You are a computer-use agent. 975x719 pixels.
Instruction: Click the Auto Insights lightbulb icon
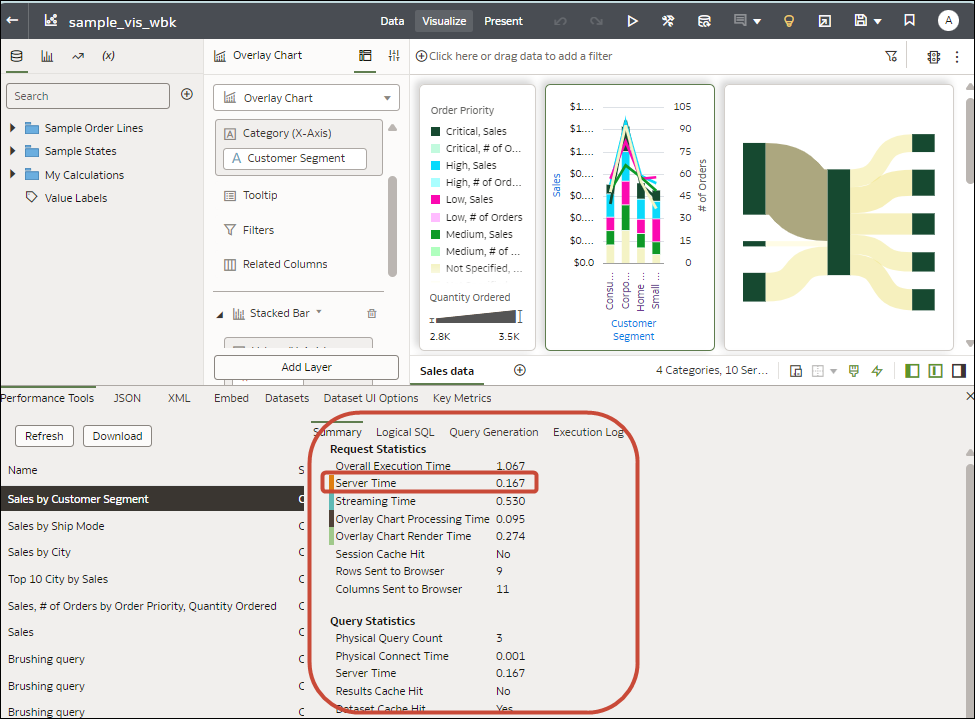(x=788, y=21)
